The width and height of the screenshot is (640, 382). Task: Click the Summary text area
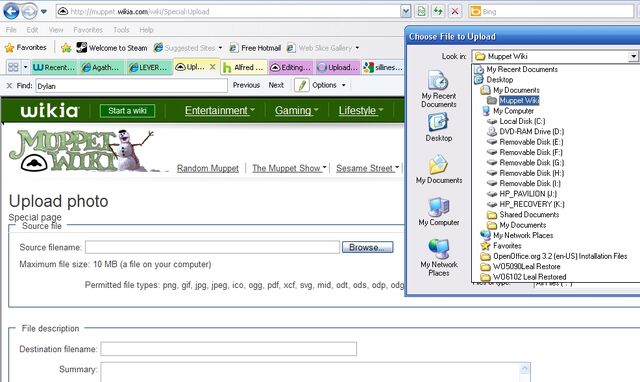tap(315, 372)
